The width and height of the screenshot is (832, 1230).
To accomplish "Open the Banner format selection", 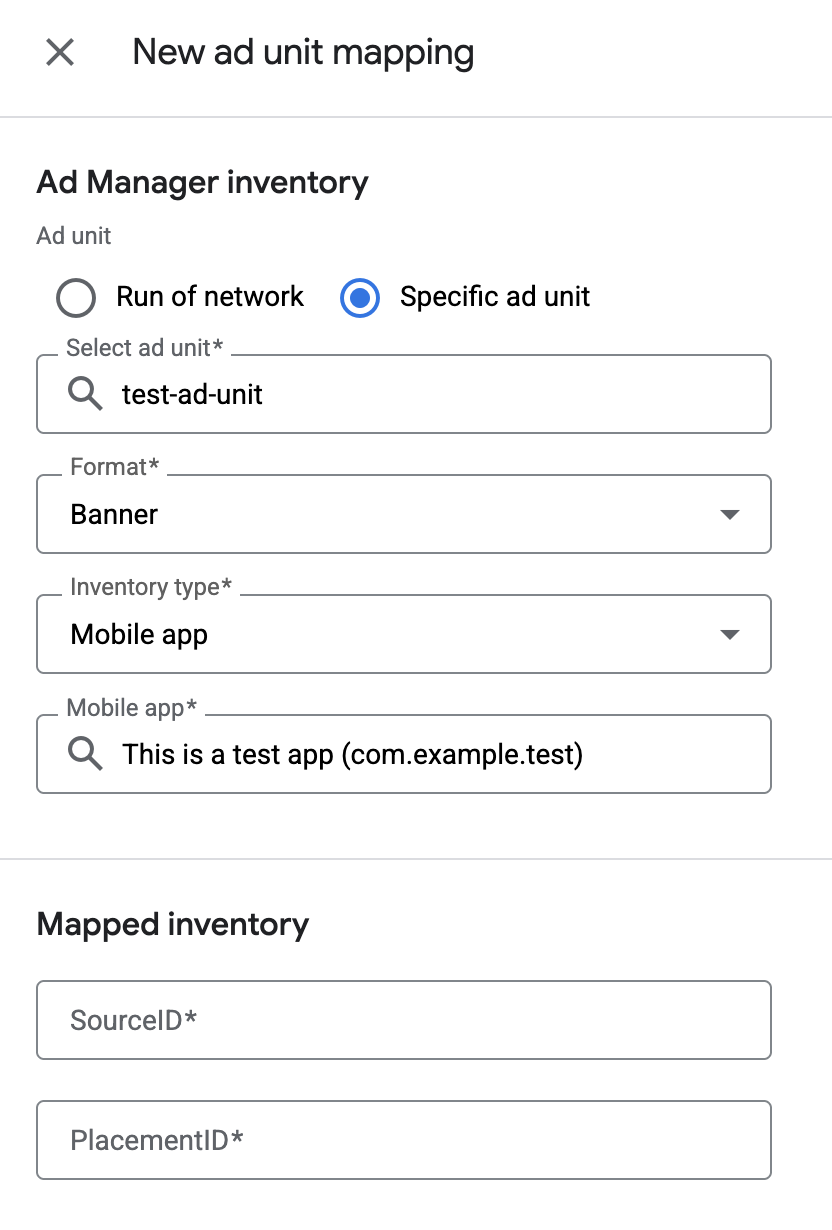I will 404,514.
